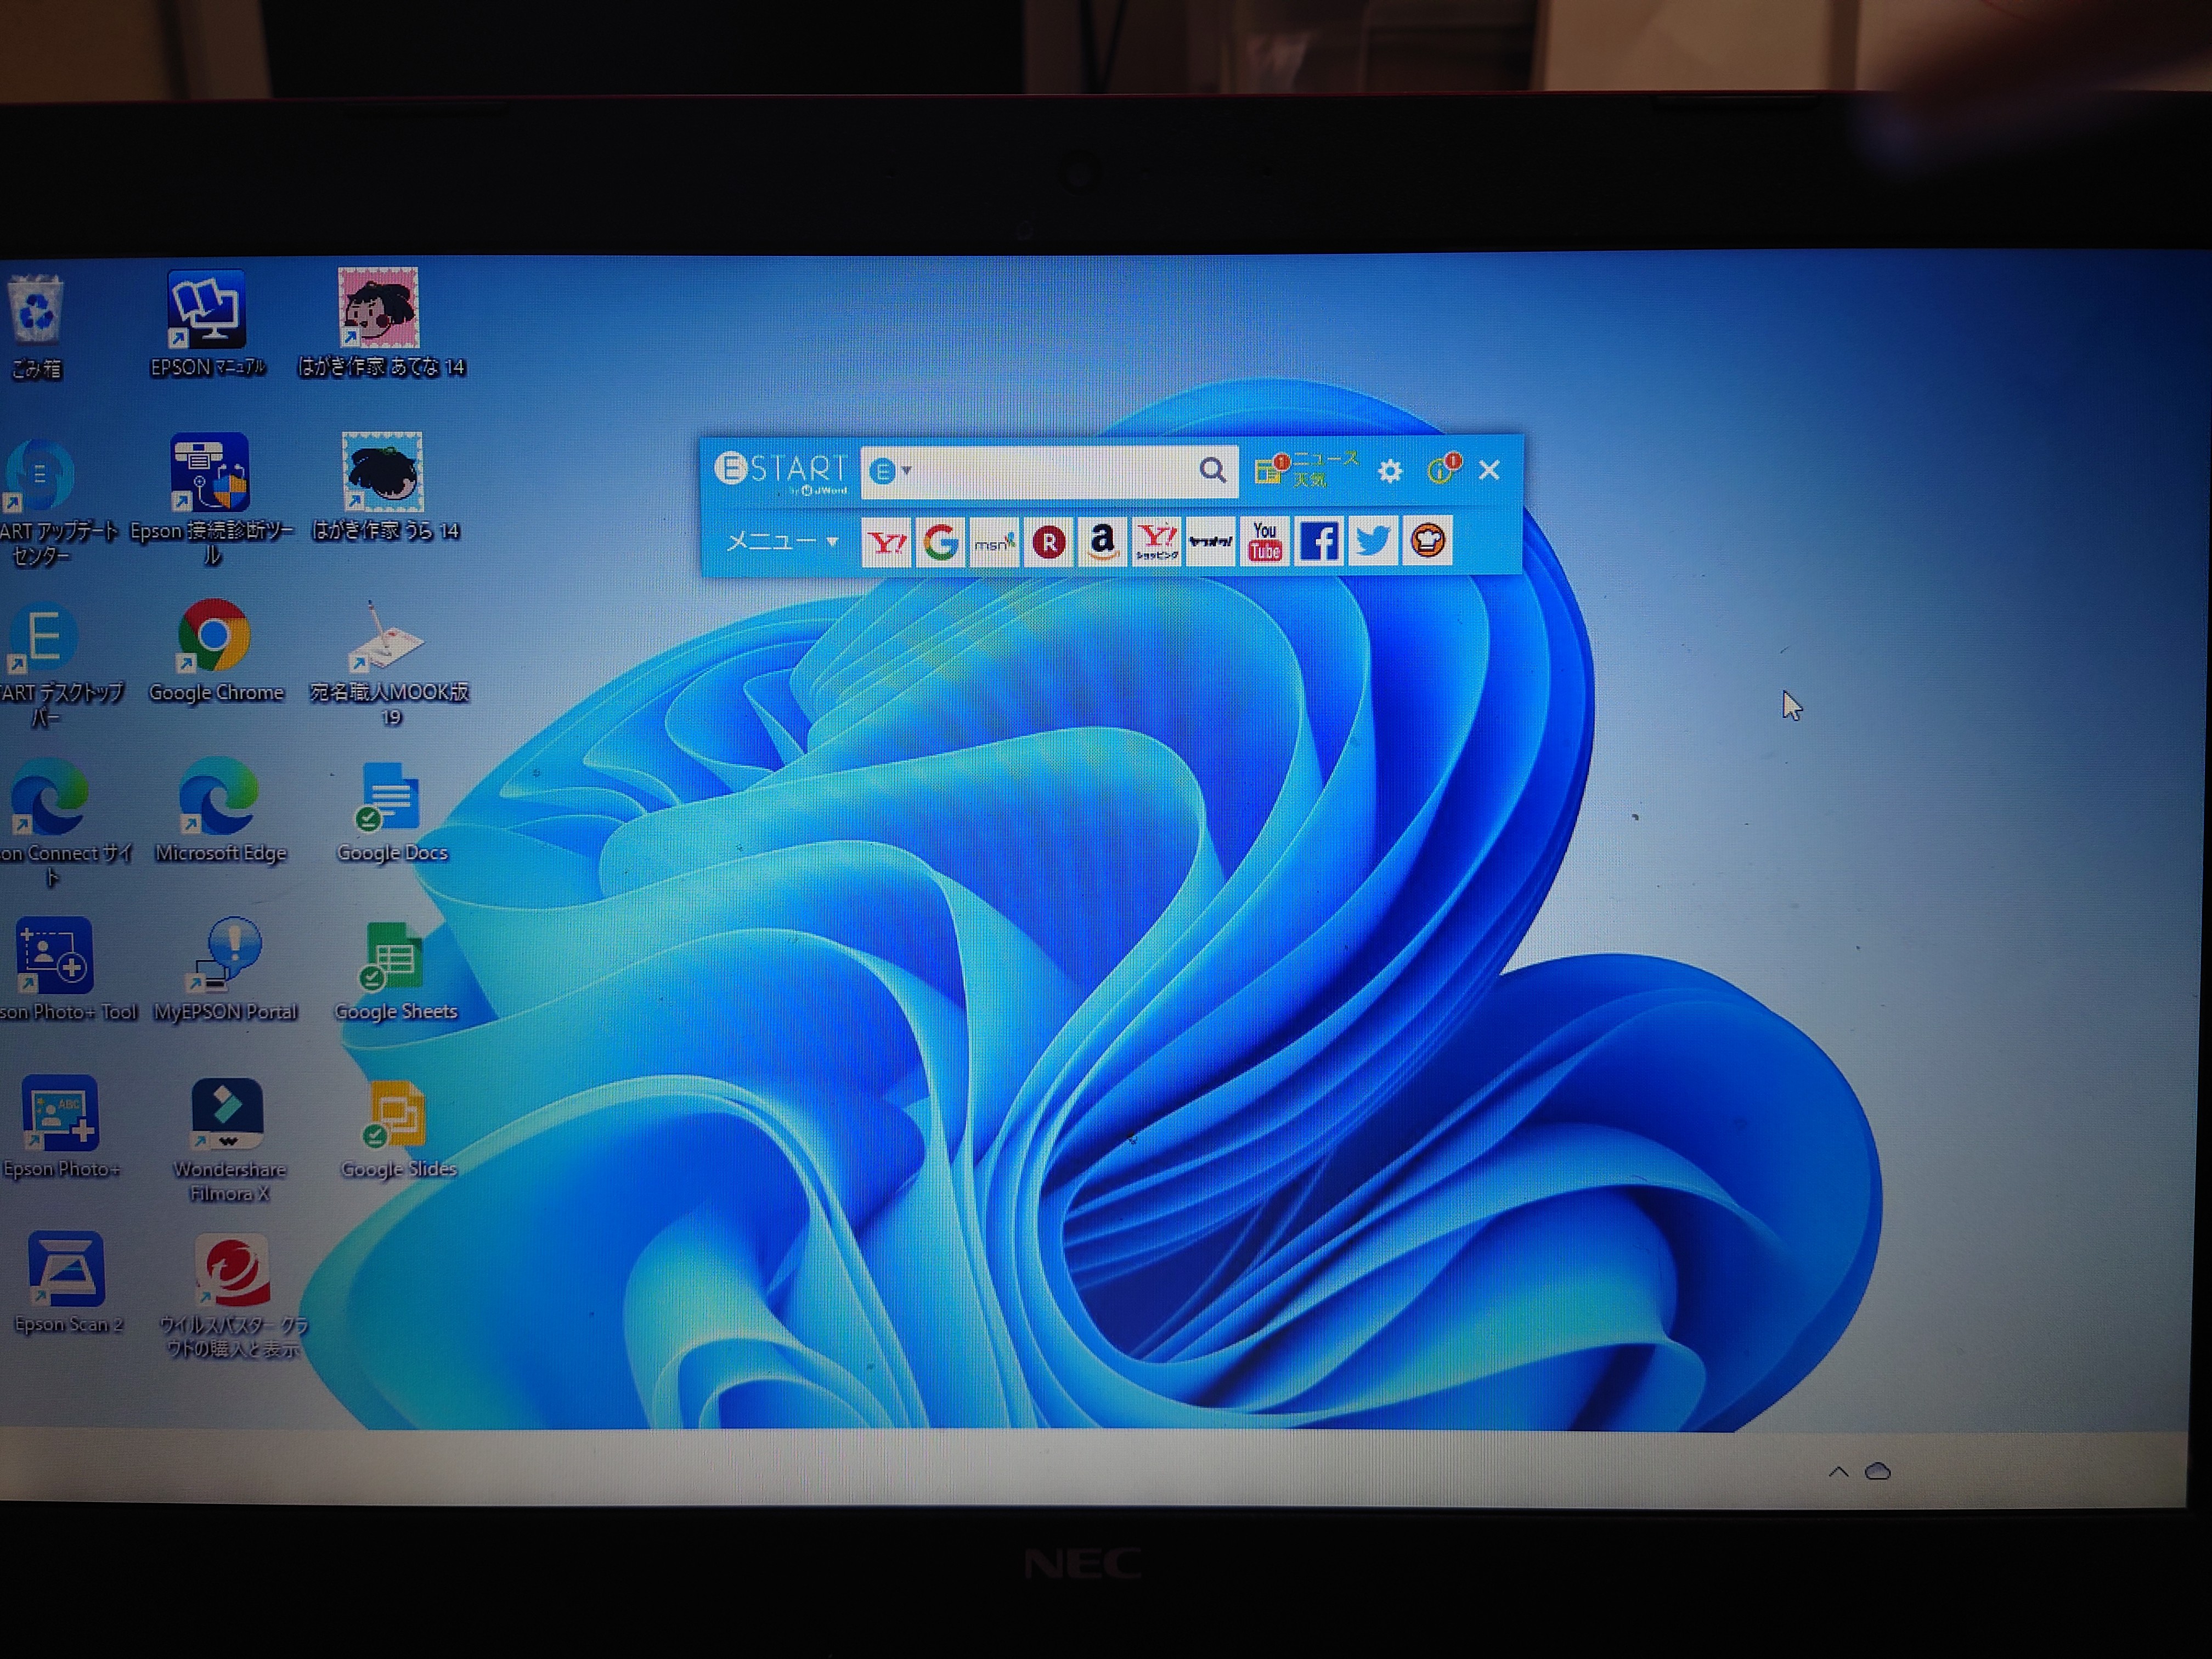Click the Yahoo! Shopping shortcut
This screenshot has height=1659, width=2212.
(1156, 543)
